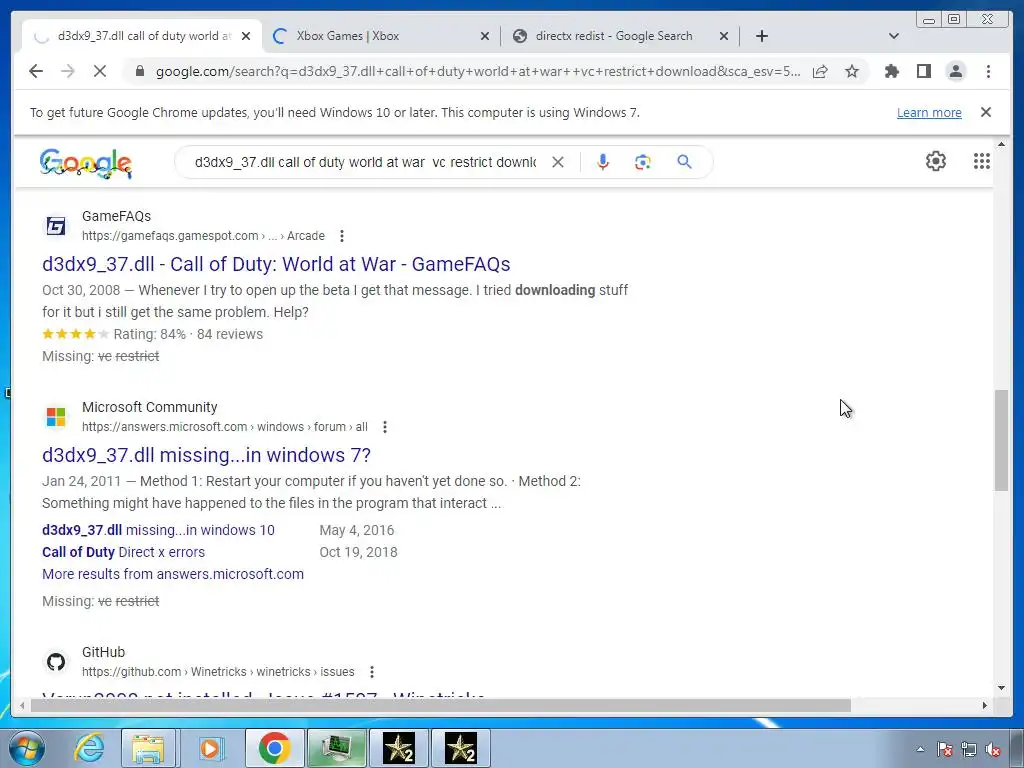
Task: Select the d3dx9_37.dll call of duty tab
Action: click(x=142, y=36)
